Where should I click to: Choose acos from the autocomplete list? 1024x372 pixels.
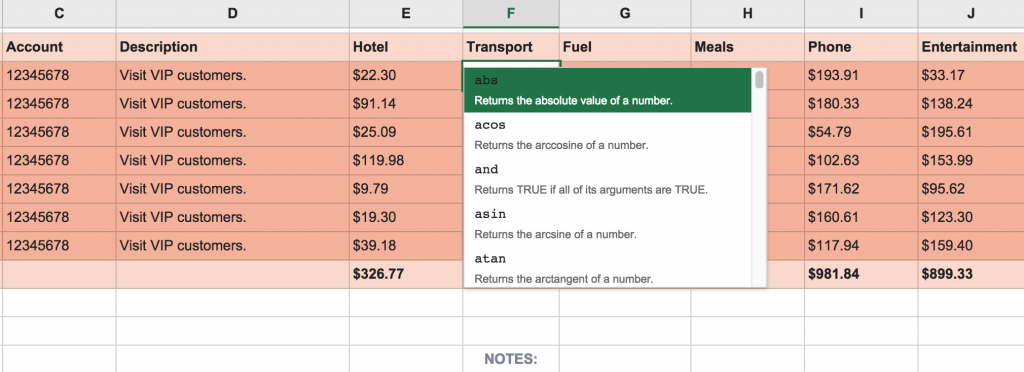607,135
